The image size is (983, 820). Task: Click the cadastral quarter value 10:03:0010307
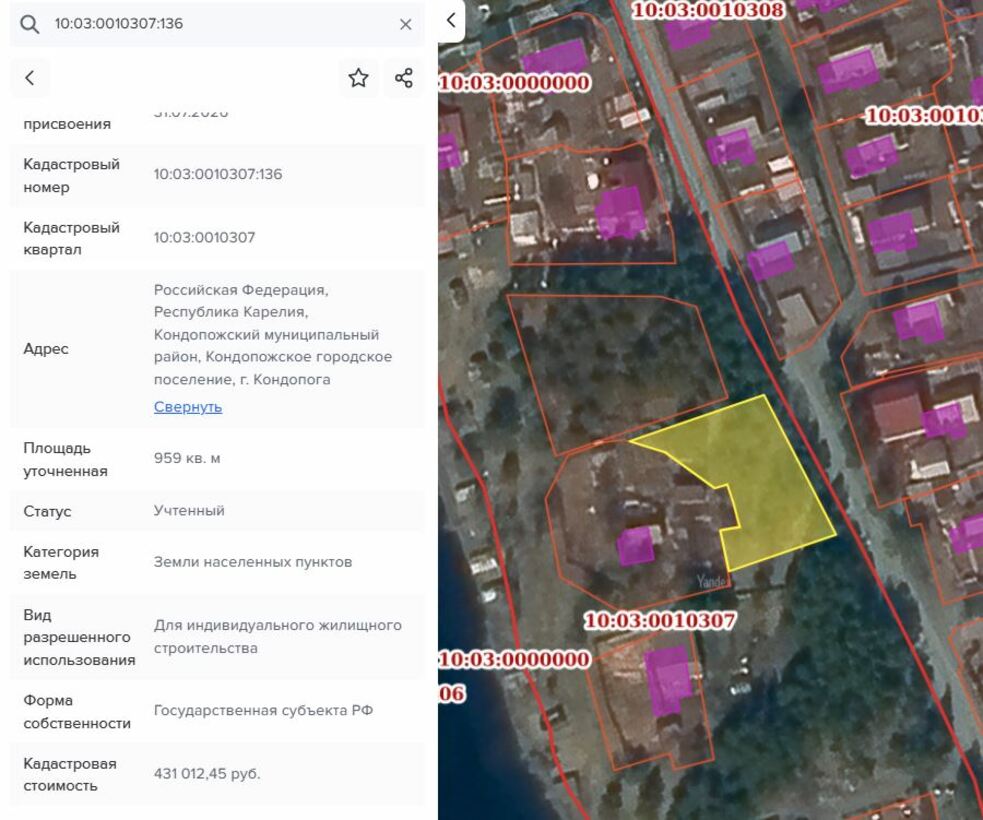click(204, 238)
